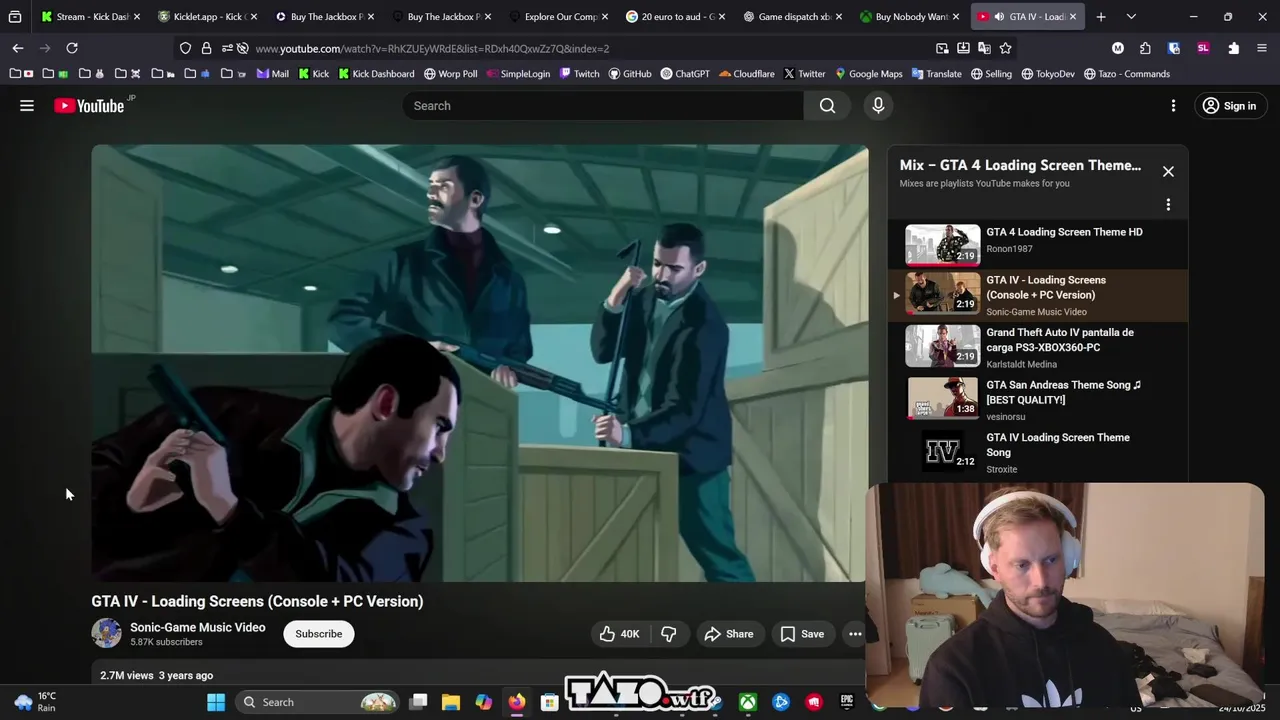Click the magnifier search button
The height and width of the screenshot is (720, 1280).
point(827,106)
